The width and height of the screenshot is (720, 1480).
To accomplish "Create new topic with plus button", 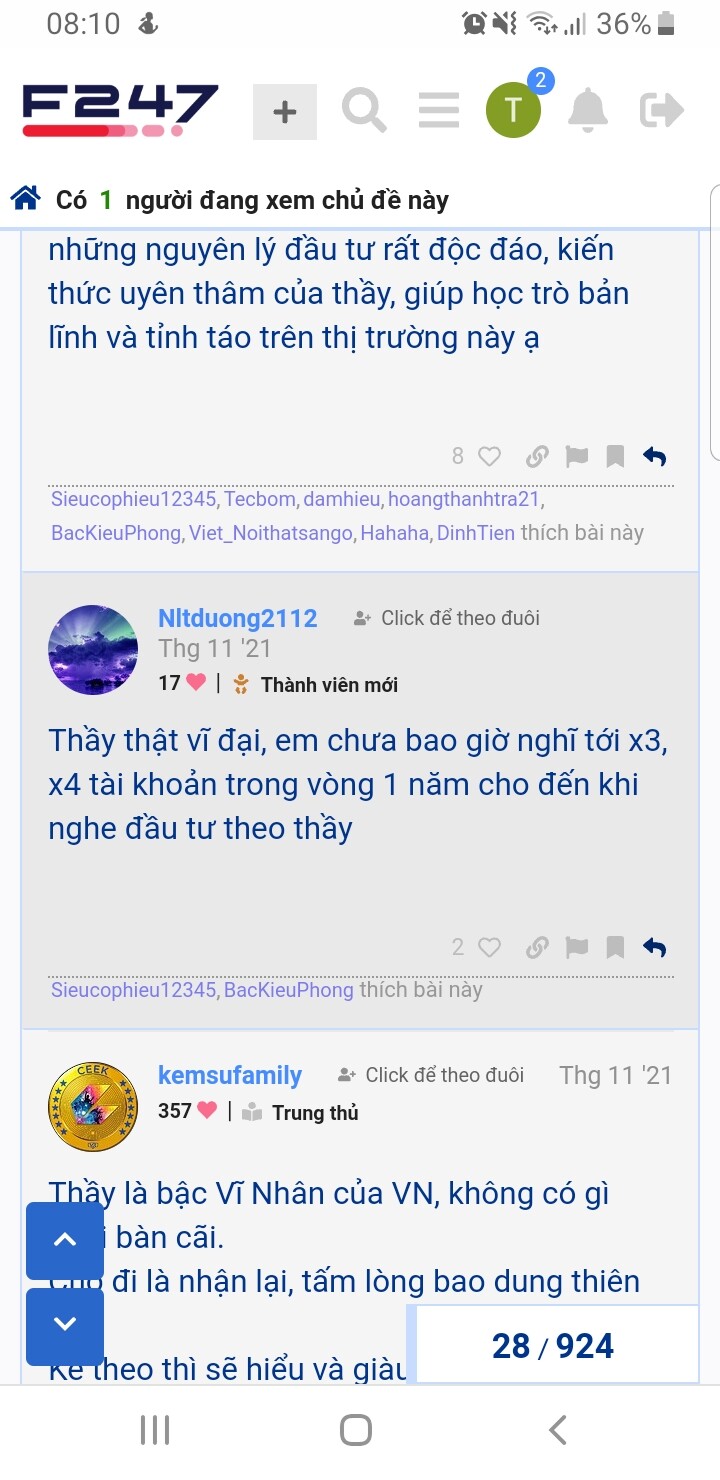I will click(x=285, y=111).
